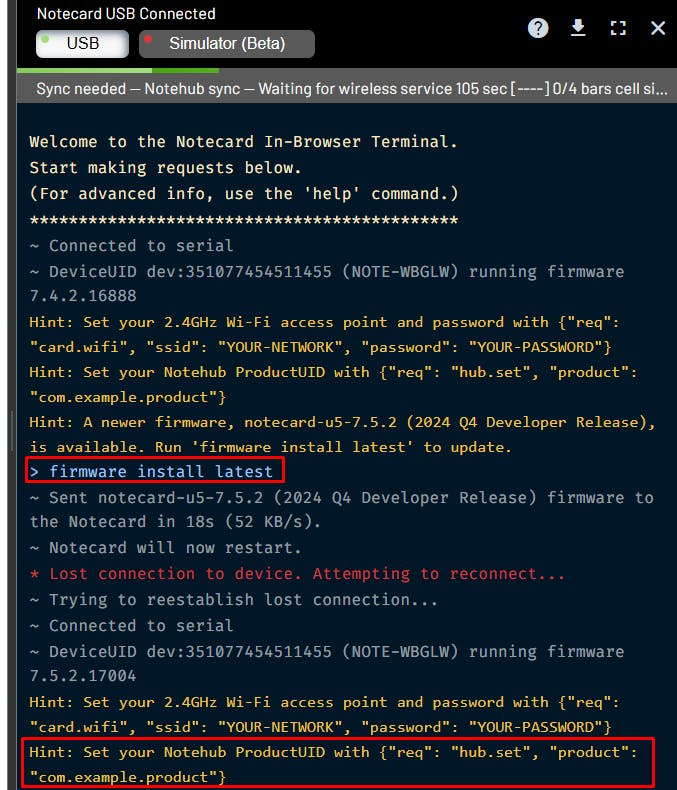Open the help question mark icon
677x790 pixels.
coord(538,28)
